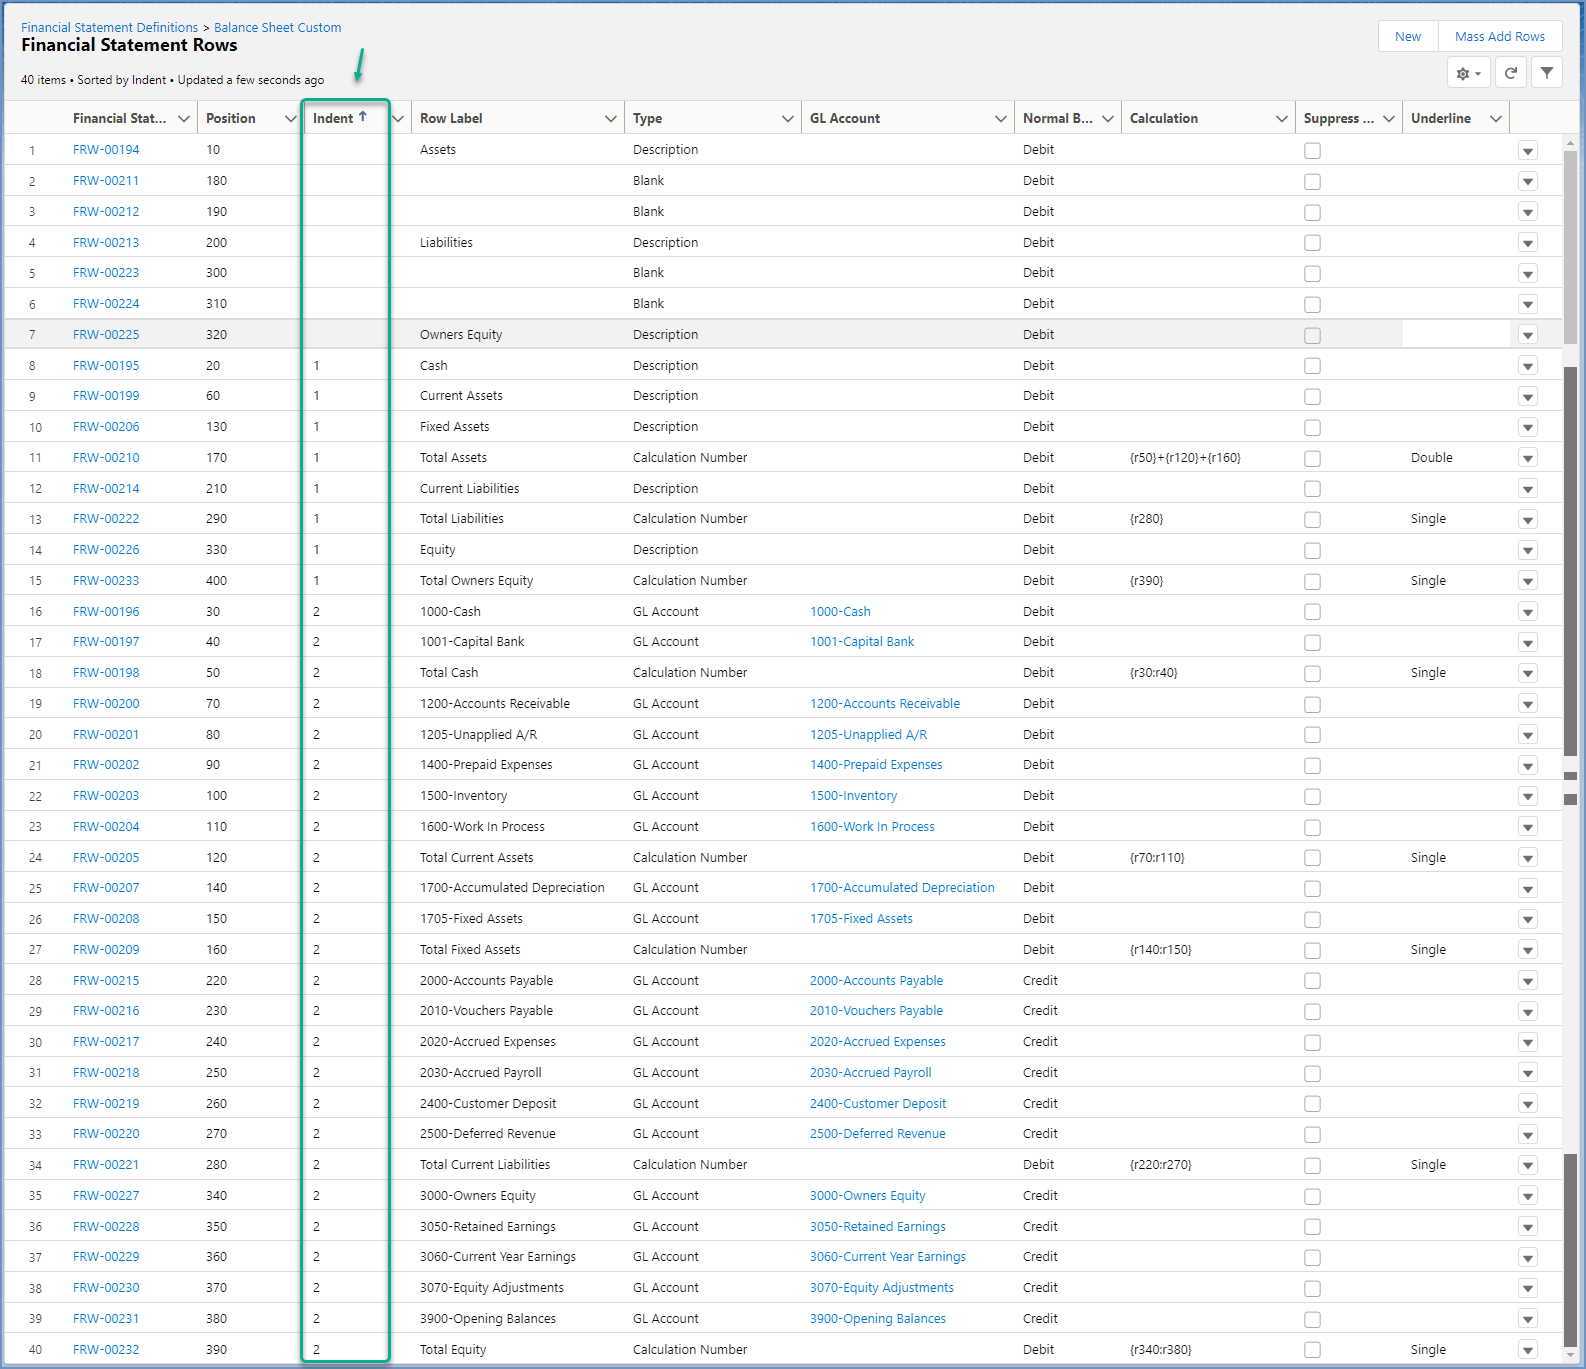Check Suppress box for Total Liabilities row
Viewport: 1586px width, 1369px height.
coord(1312,520)
